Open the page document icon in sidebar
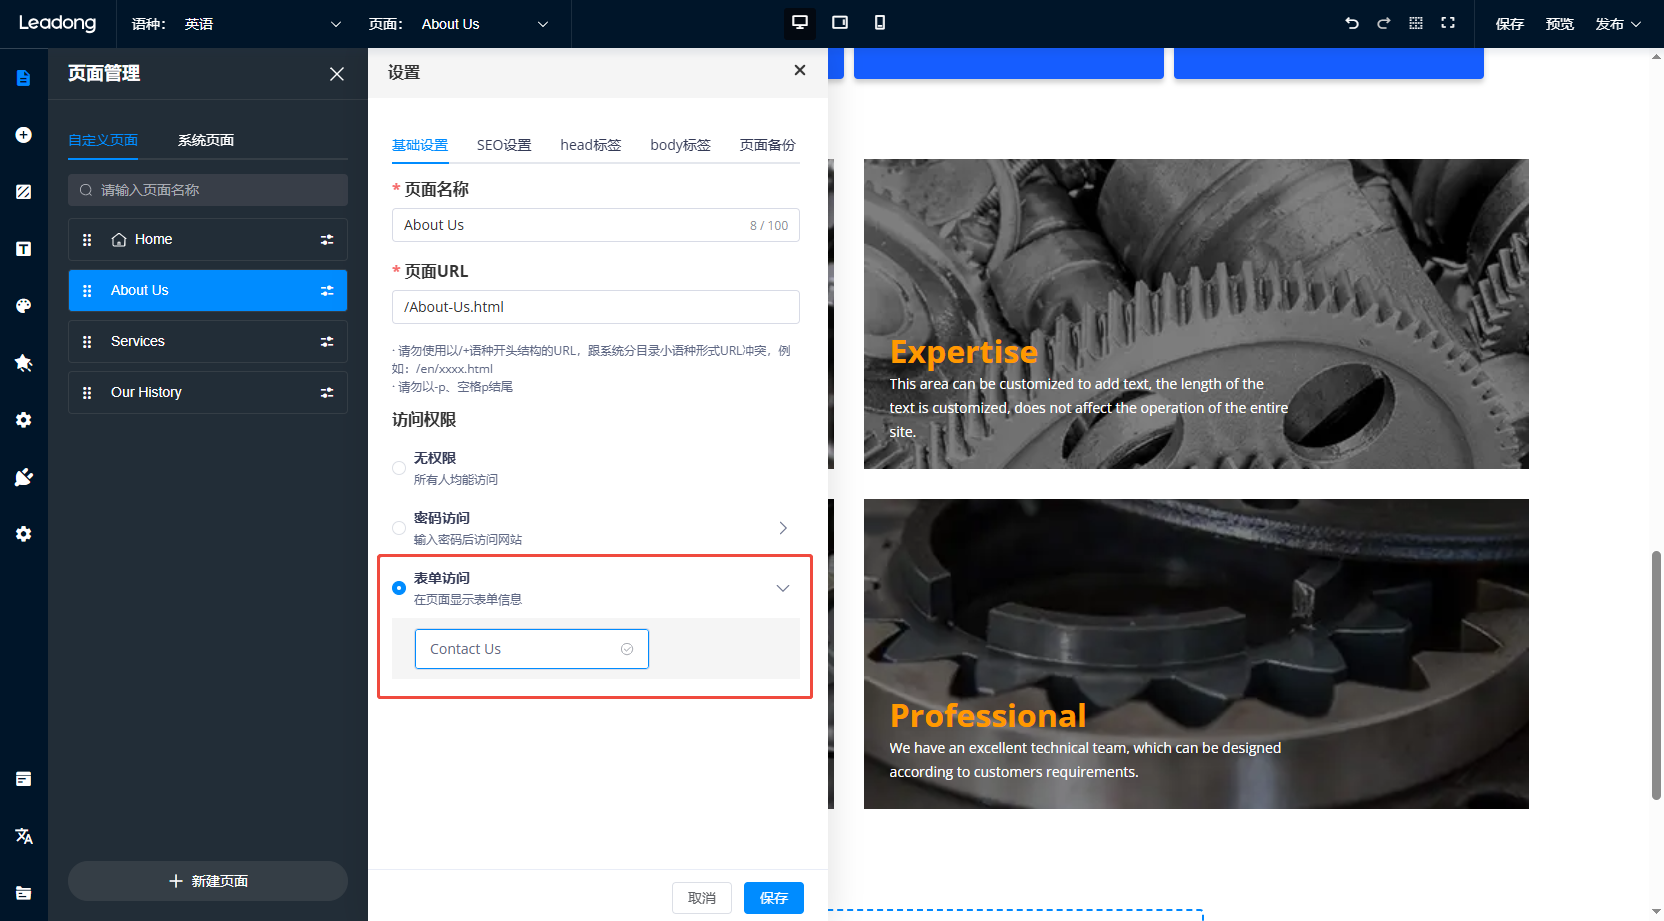The width and height of the screenshot is (1664, 921). (23, 77)
